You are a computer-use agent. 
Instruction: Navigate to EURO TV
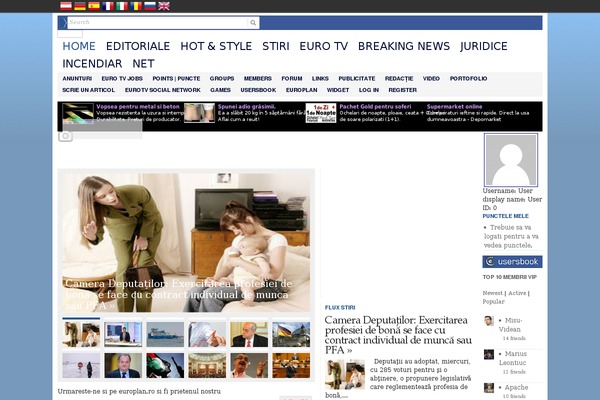324,46
